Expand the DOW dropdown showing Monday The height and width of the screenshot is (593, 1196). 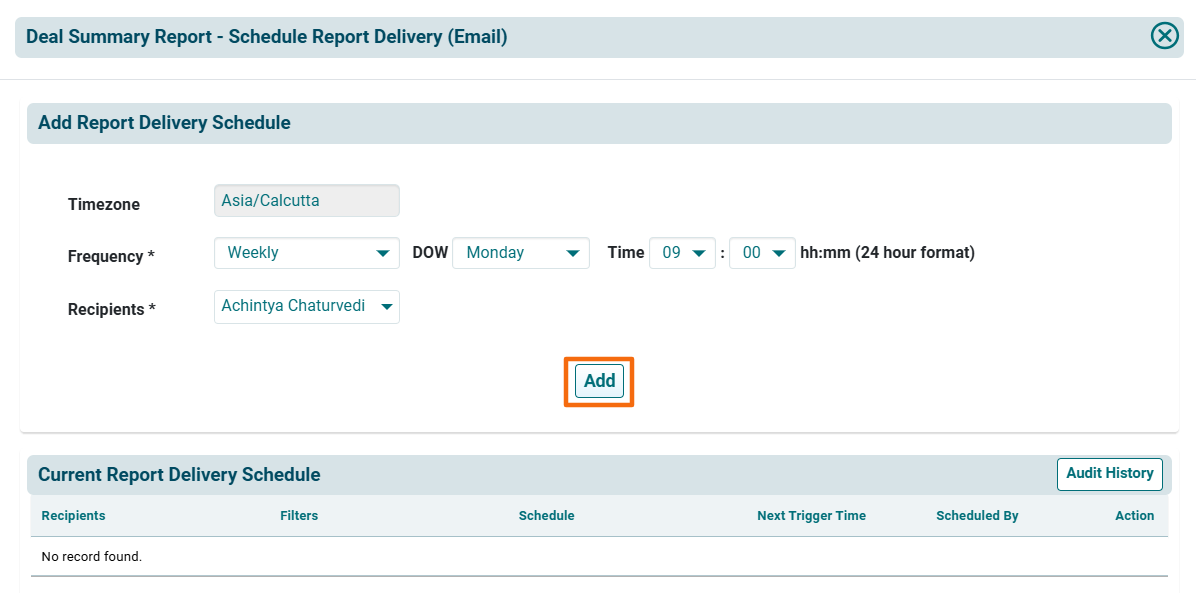[x=520, y=253]
